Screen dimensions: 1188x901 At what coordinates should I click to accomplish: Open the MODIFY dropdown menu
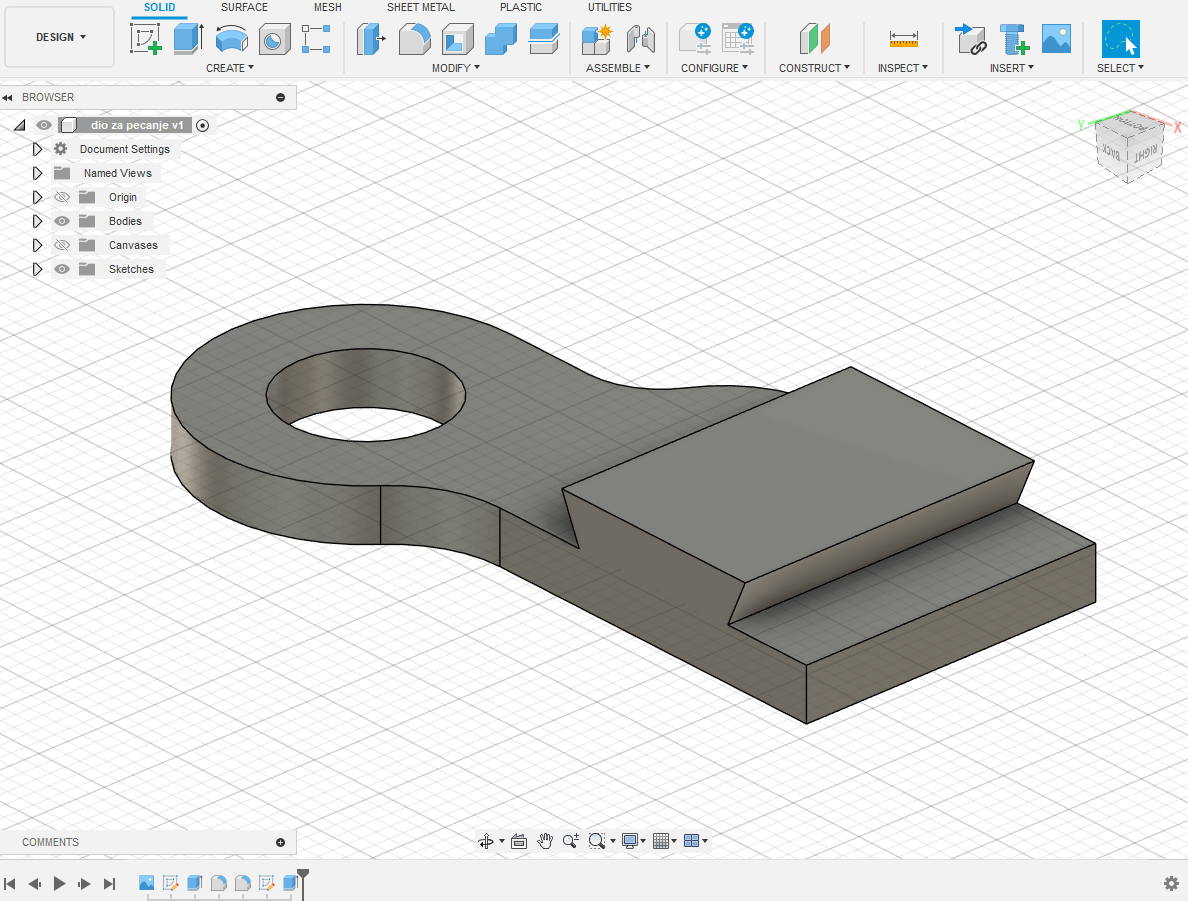point(455,68)
